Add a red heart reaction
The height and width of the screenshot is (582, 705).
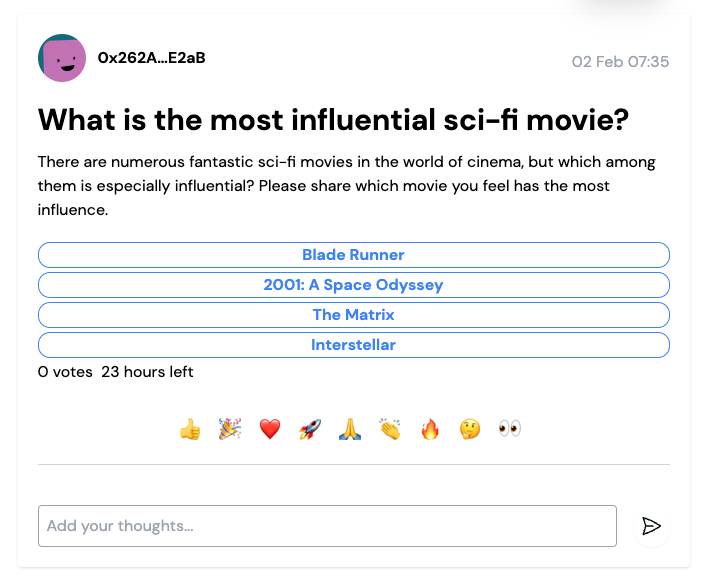270,429
